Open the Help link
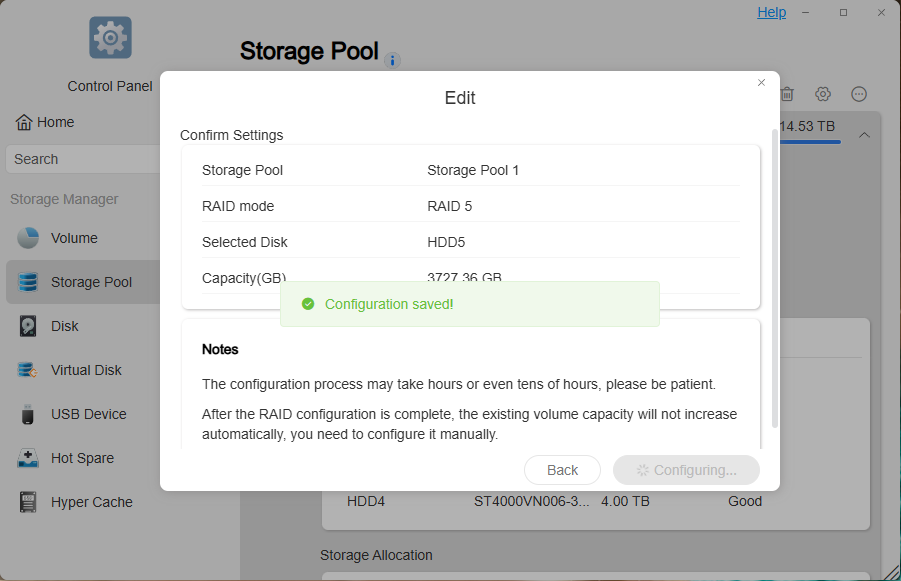901x581 pixels. 771,12
